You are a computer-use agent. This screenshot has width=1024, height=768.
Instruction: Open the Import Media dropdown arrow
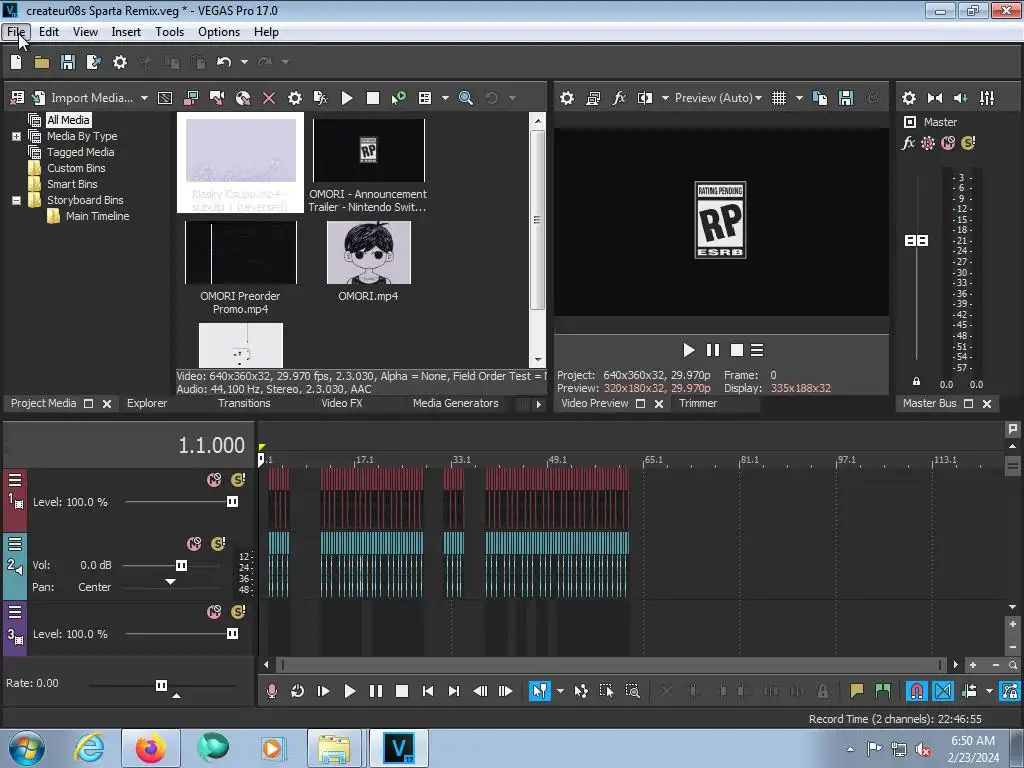tap(144, 98)
